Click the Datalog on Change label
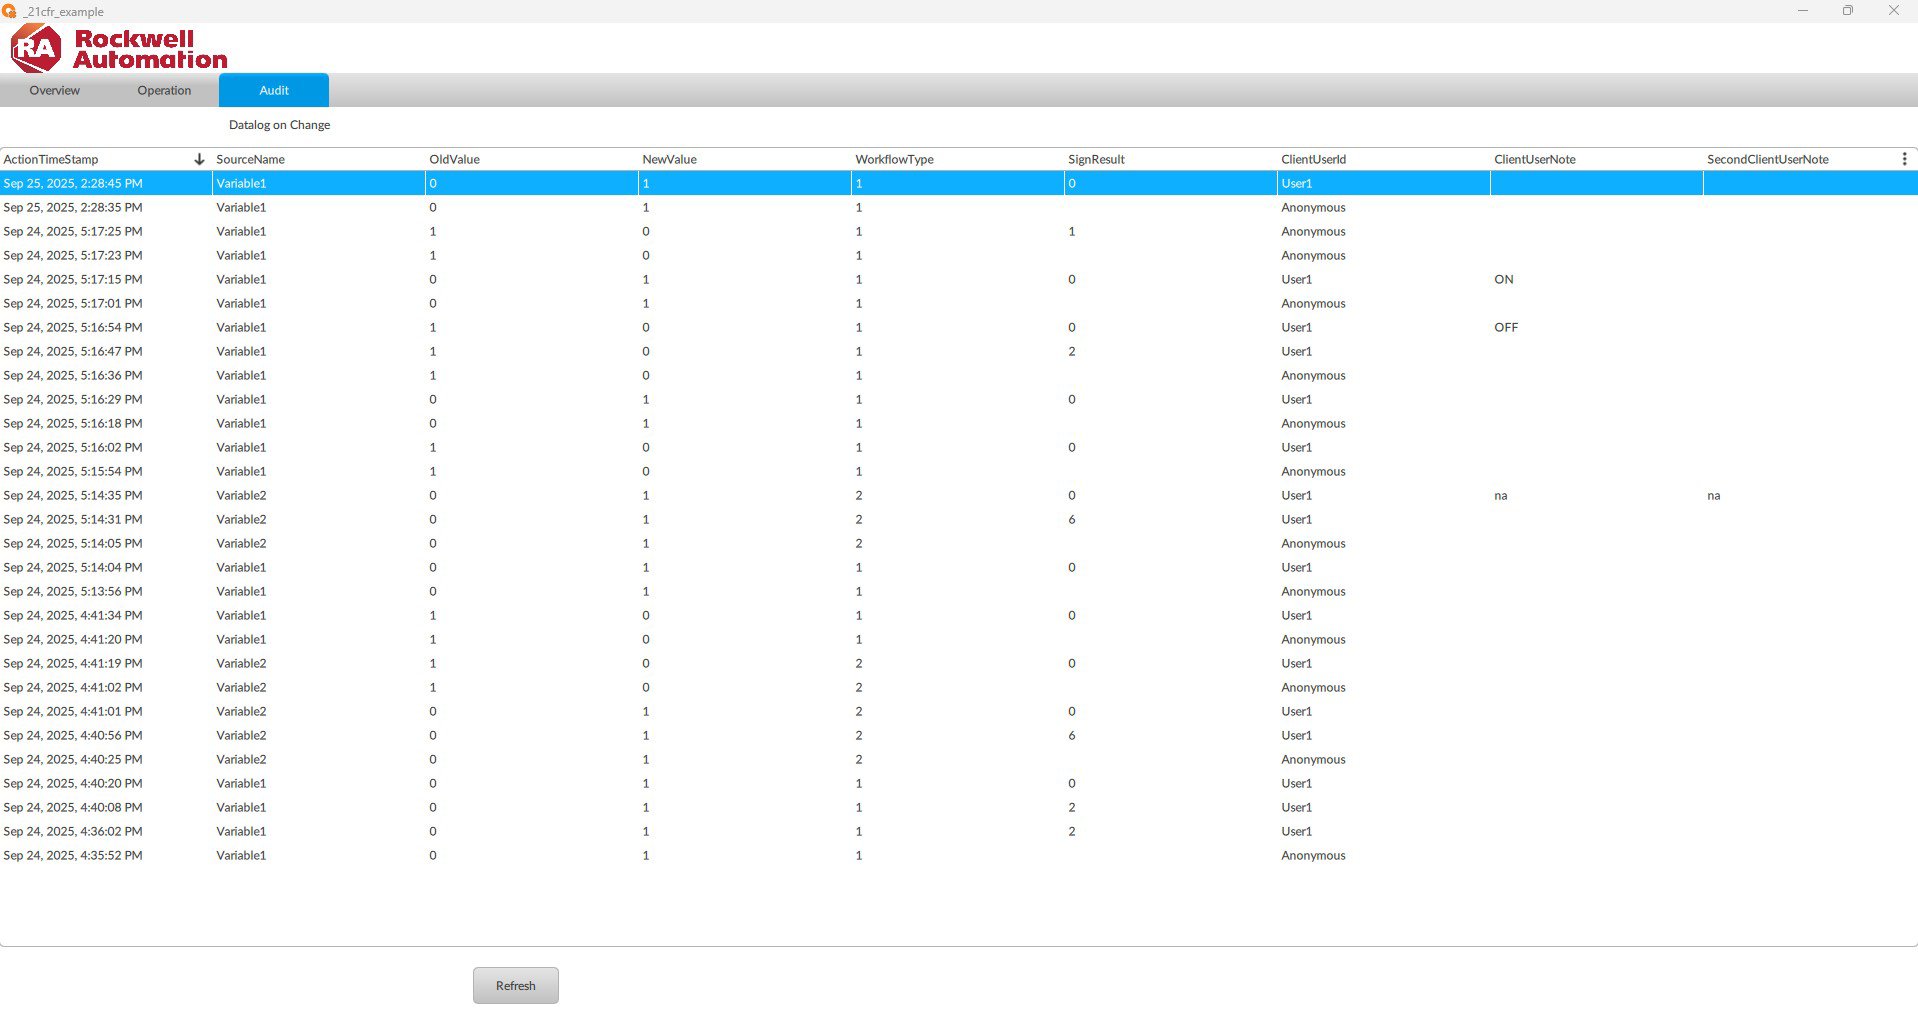 pyautogui.click(x=279, y=124)
